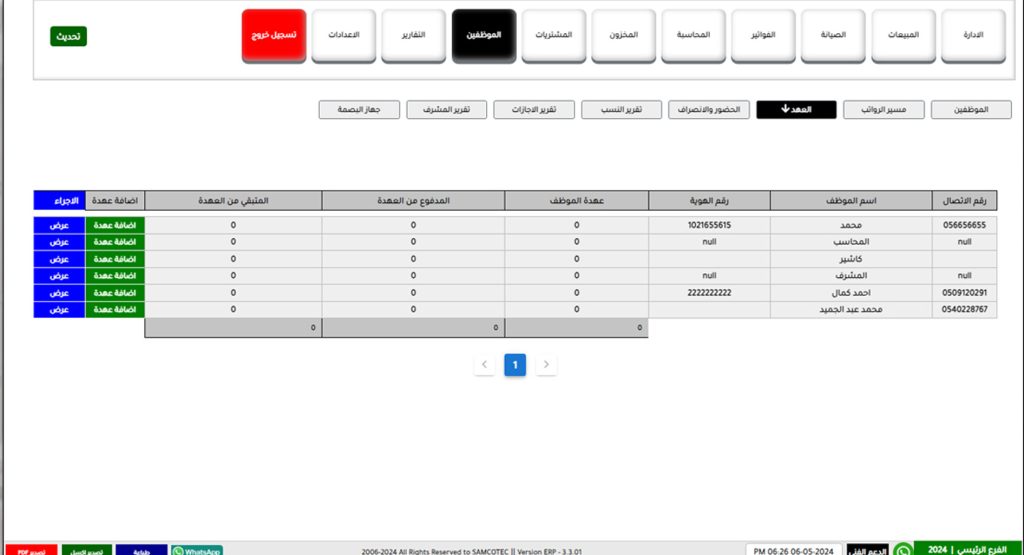1024x555 pixels.
Task: Go to next page using right chevron
Action: (x=545, y=365)
